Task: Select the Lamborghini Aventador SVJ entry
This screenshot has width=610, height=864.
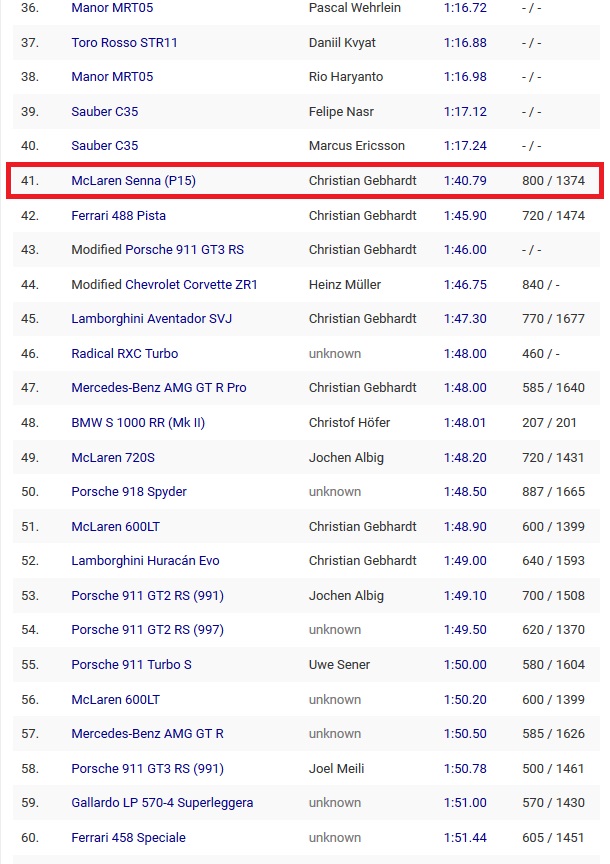Action: point(147,319)
